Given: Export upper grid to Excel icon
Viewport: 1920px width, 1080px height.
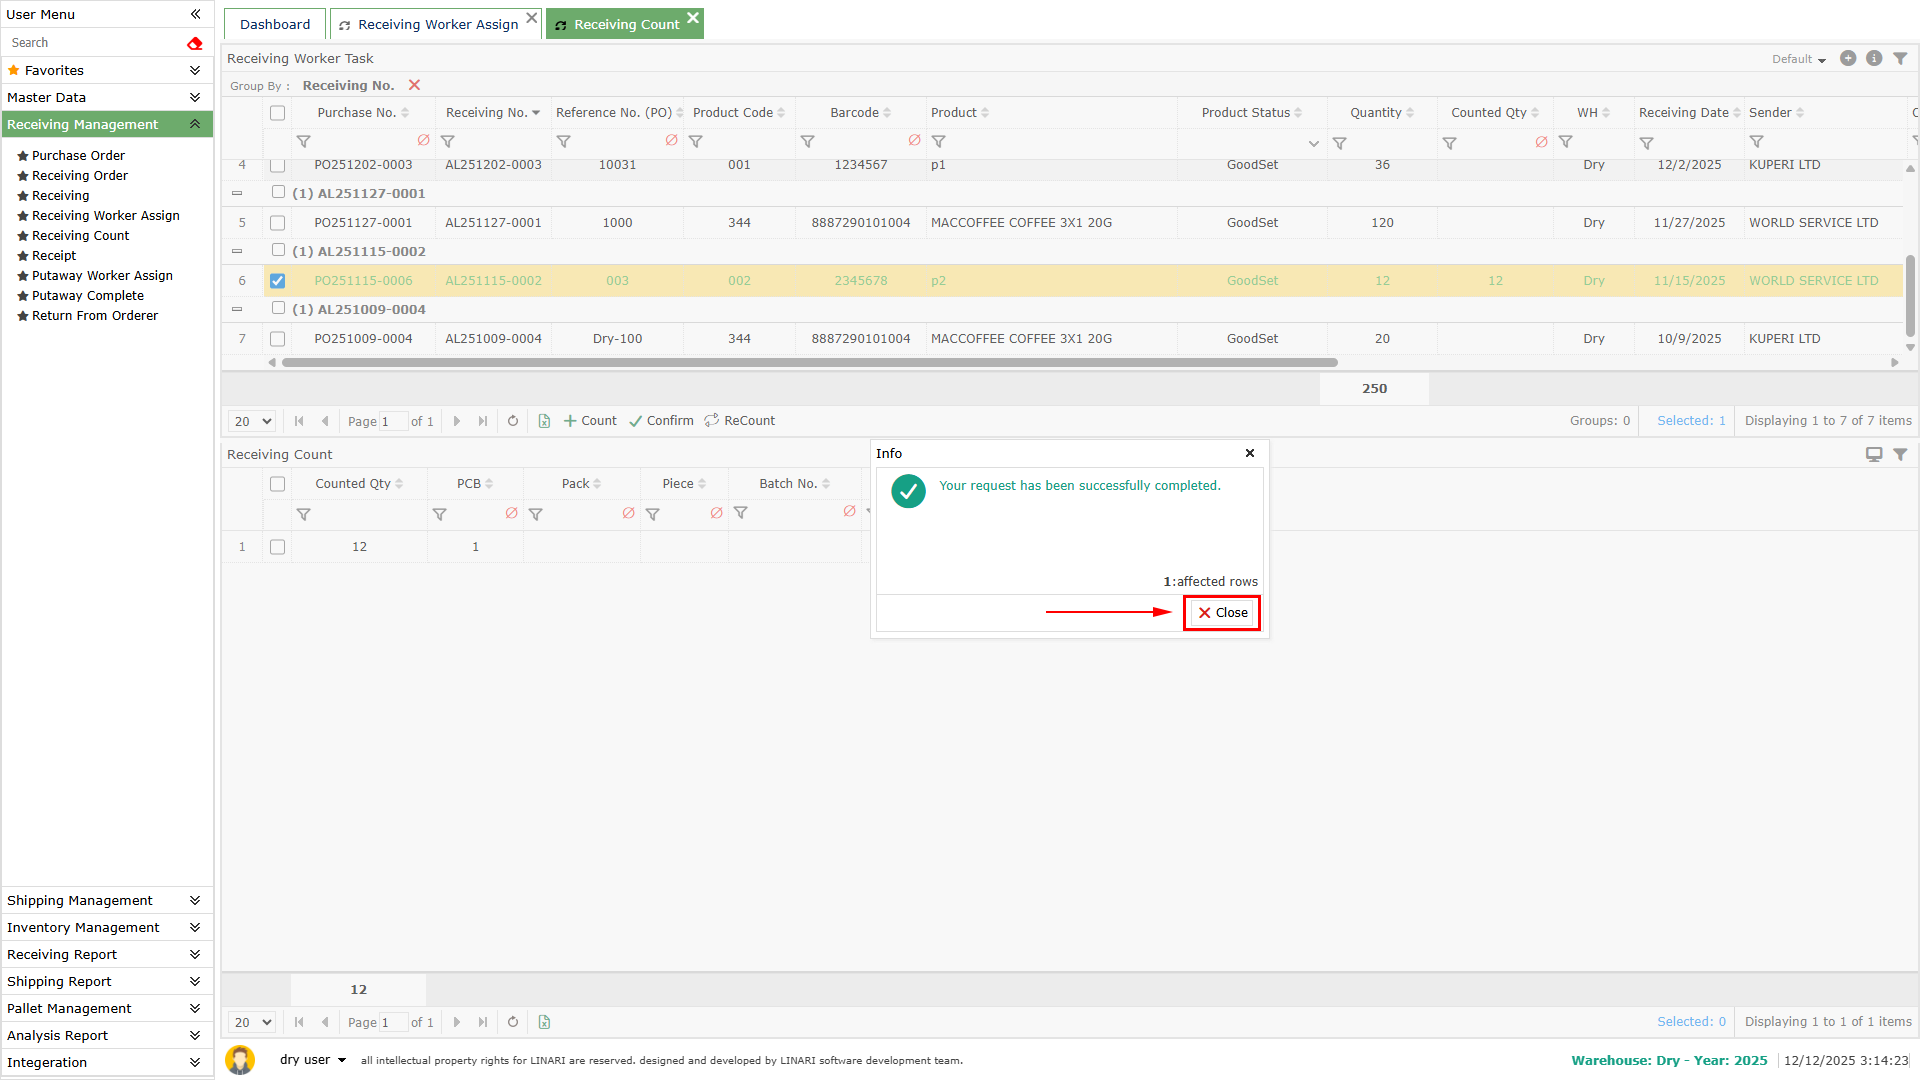Looking at the screenshot, I should coord(544,421).
